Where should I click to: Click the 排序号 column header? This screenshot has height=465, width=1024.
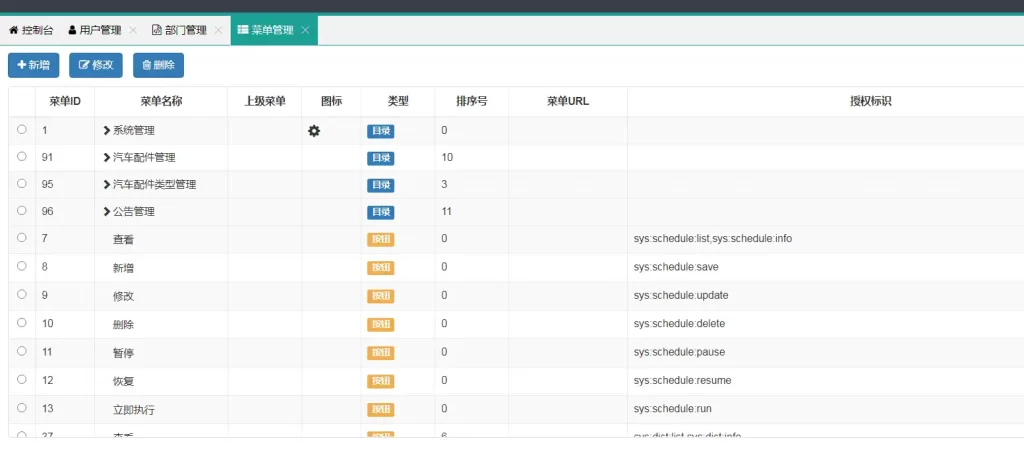[x=471, y=101]
